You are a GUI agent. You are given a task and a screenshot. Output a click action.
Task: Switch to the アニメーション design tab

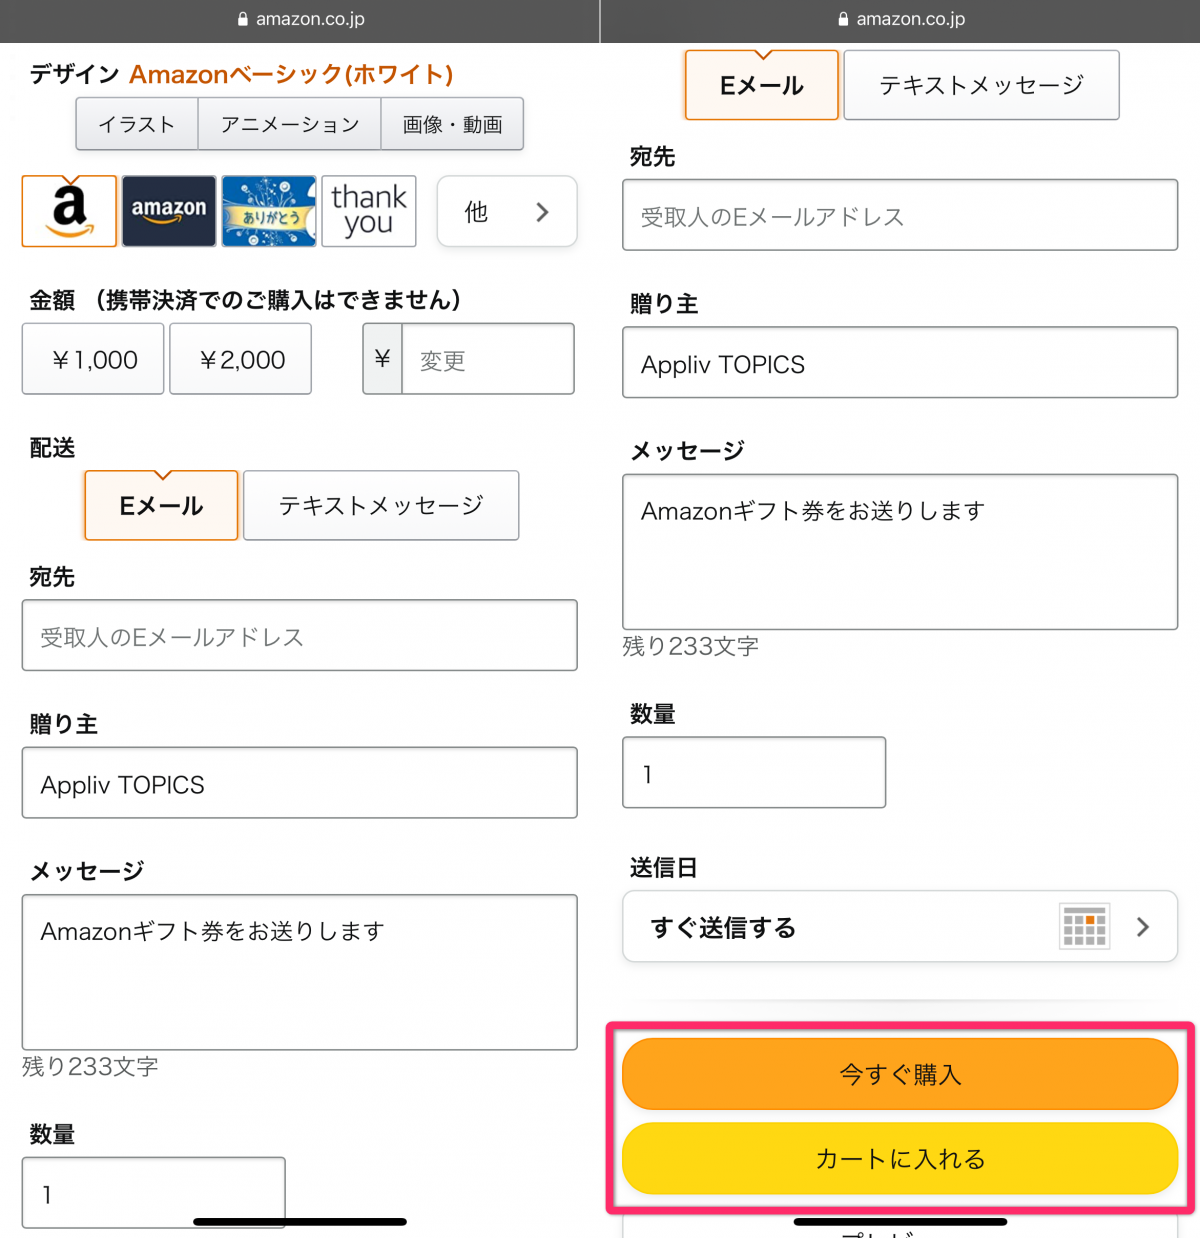(289, 123)
